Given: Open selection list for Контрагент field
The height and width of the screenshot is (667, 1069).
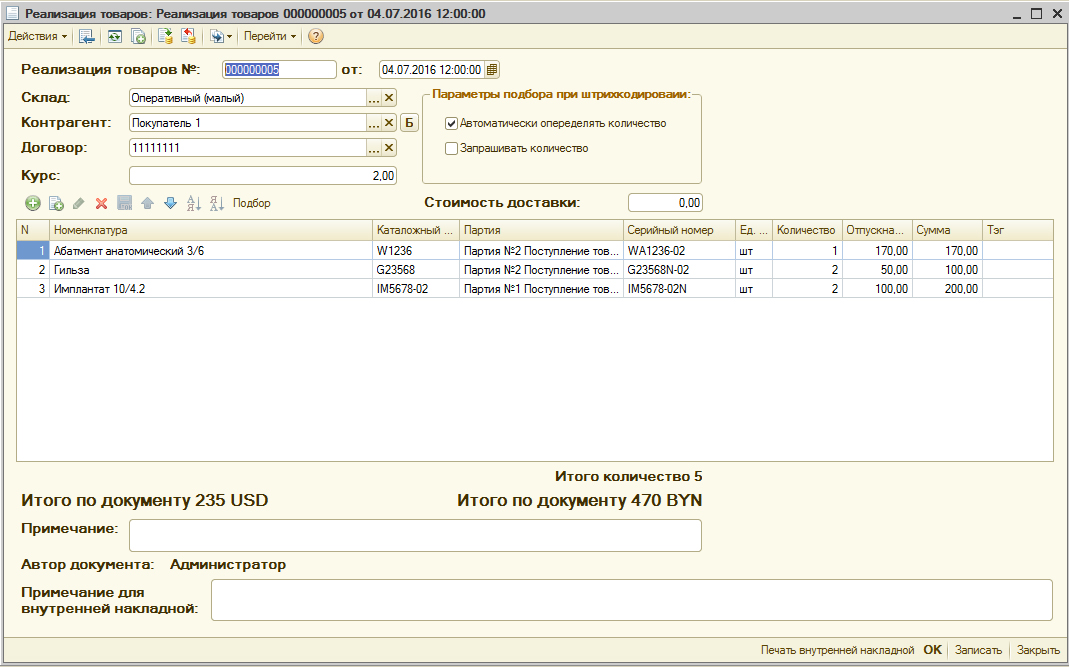Looking at the screenshot, I should point(374,123).
